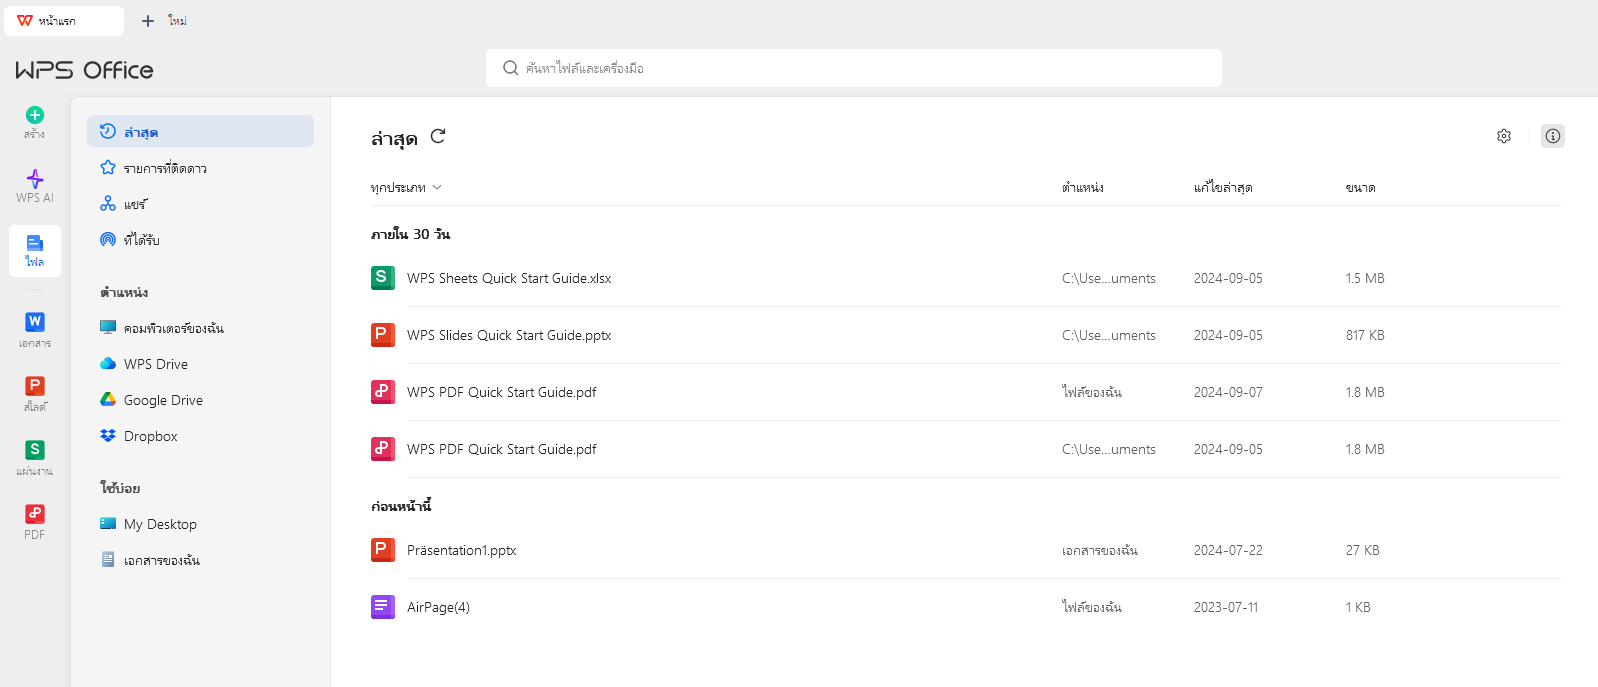Click the 27 KB size value
The width and height of the screenshot is (1598, 687).
pos(1362,550)
